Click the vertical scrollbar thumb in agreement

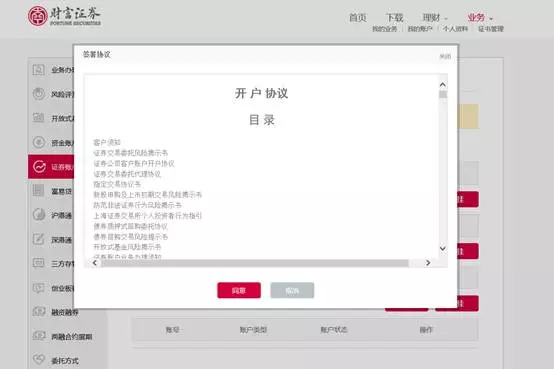[442, 94]
